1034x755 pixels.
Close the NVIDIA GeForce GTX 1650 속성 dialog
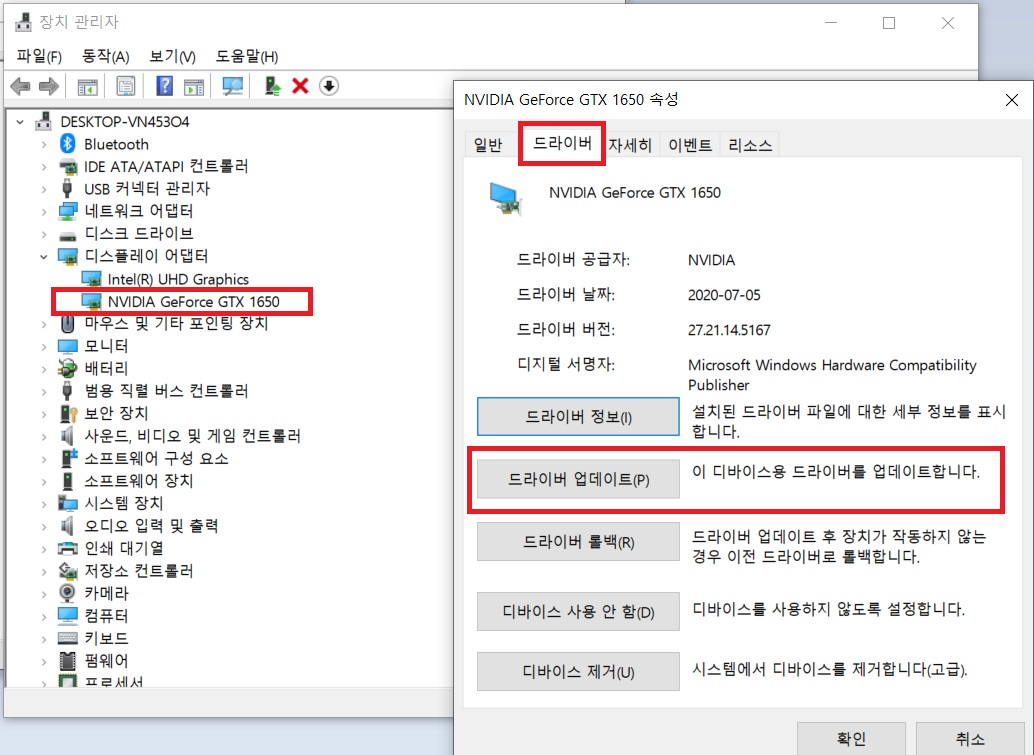(x=1012, y=100)
